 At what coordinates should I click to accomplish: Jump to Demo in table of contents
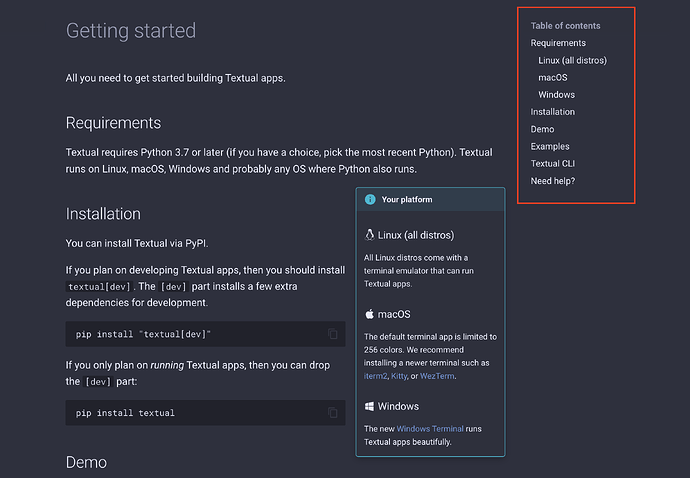point(542,129)
